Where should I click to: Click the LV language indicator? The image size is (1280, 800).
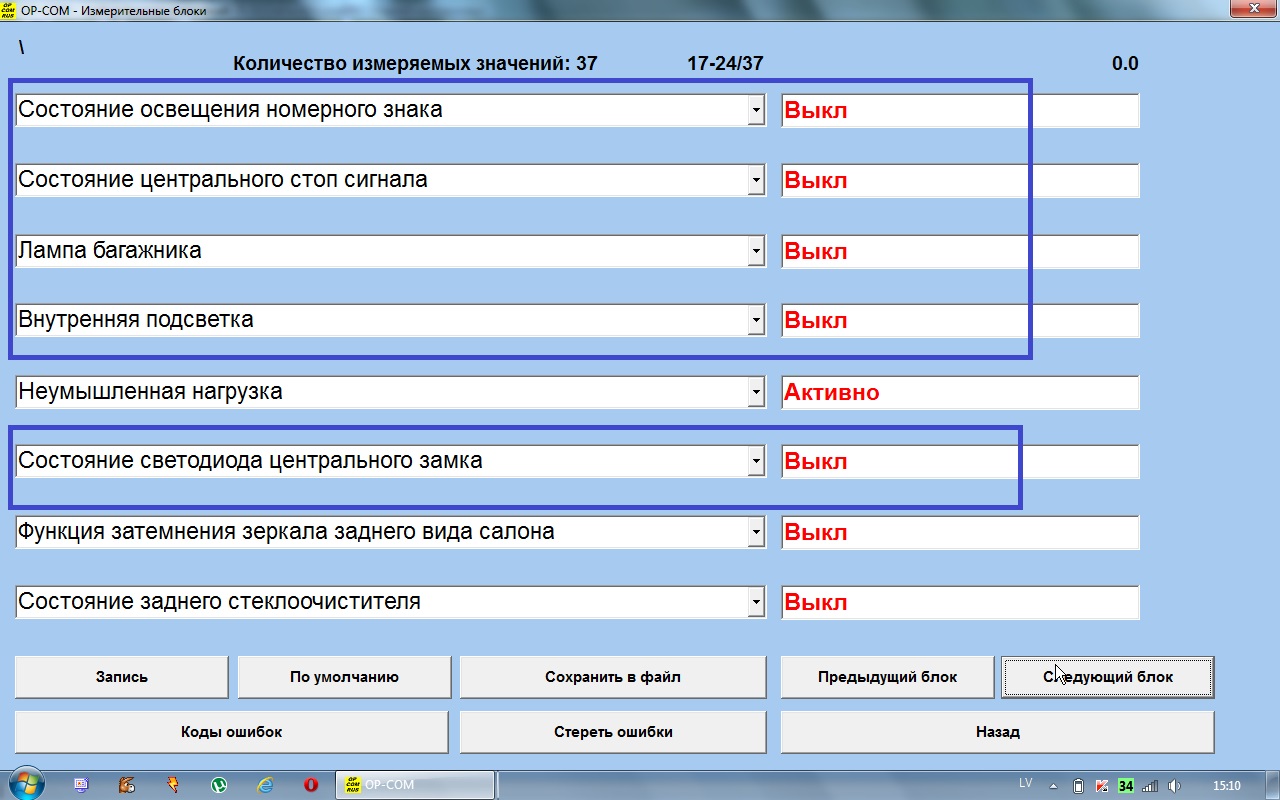tap(1025, 783)
